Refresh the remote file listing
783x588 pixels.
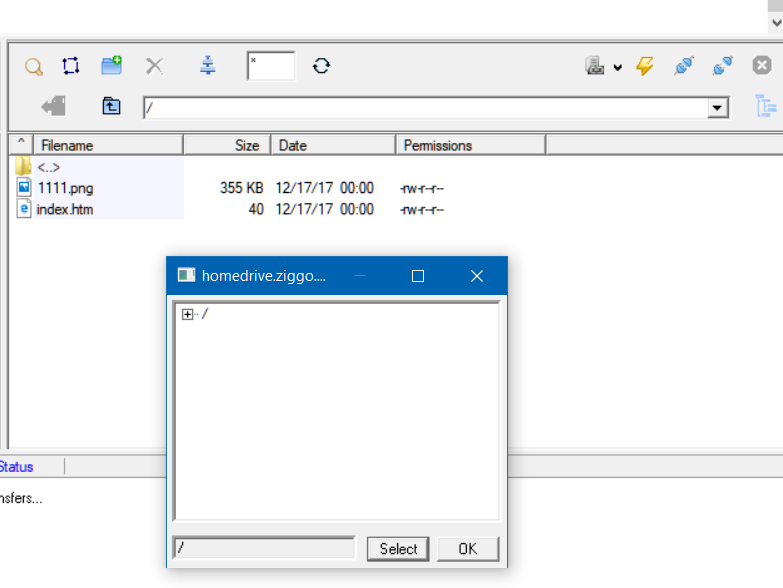click(321, 66)
